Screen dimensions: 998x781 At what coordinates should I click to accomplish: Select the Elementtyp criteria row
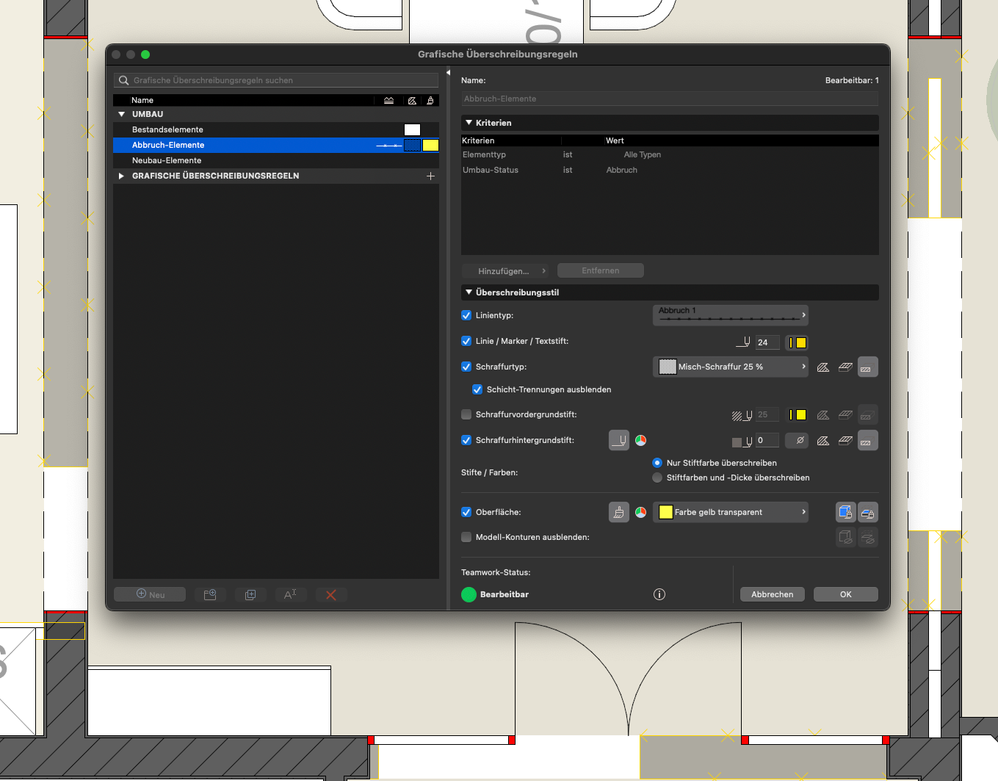(670, 155)
